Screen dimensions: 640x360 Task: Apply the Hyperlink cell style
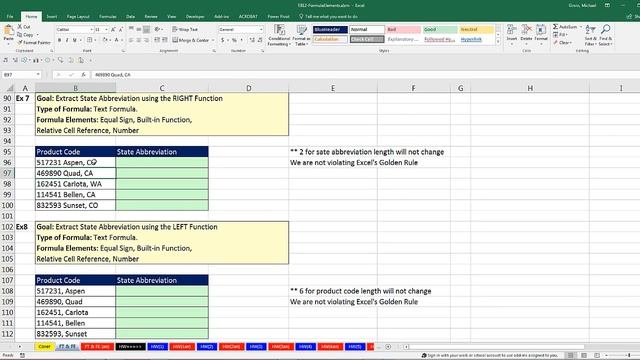[x=476, y=39]
